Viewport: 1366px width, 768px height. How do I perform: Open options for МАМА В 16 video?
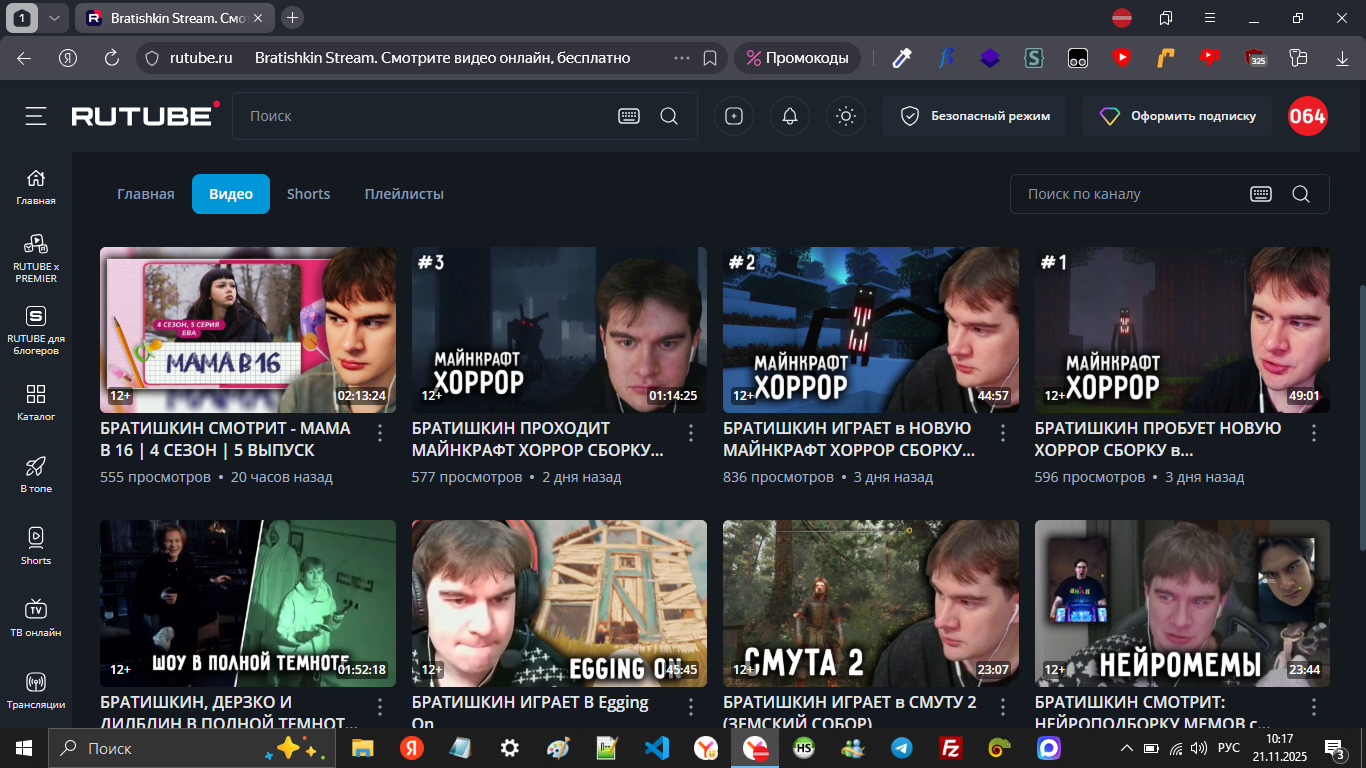(x=380, y=433)
